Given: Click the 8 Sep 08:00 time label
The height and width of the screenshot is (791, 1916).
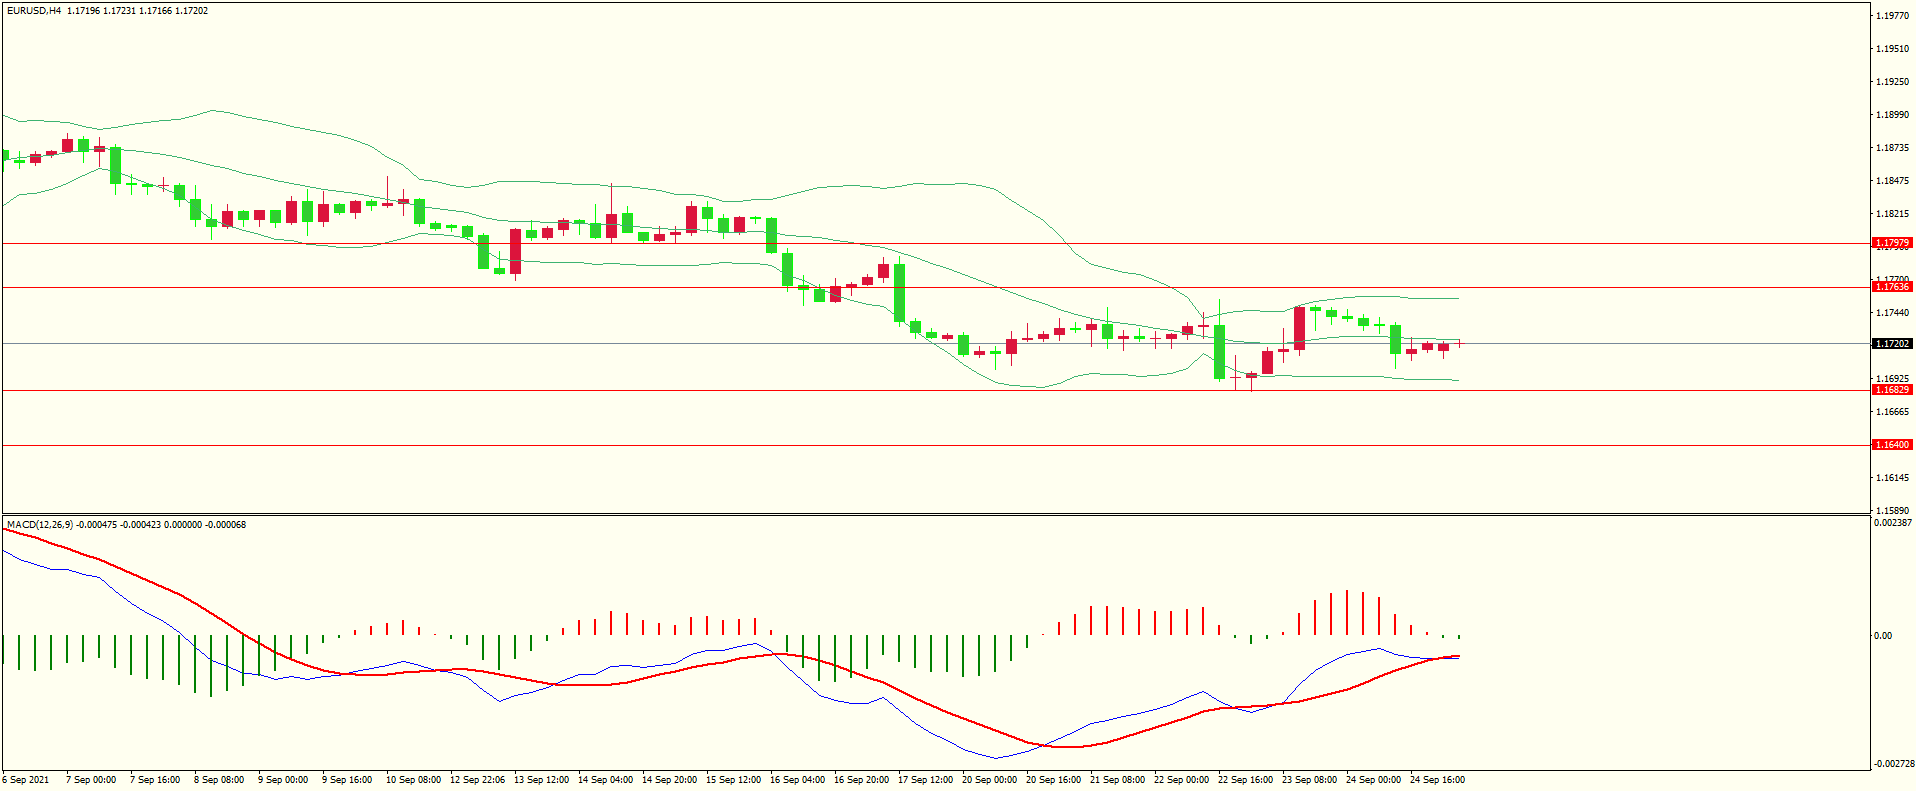Looking at the screenshot, I should pyautogui.click(x=219, y=780).
